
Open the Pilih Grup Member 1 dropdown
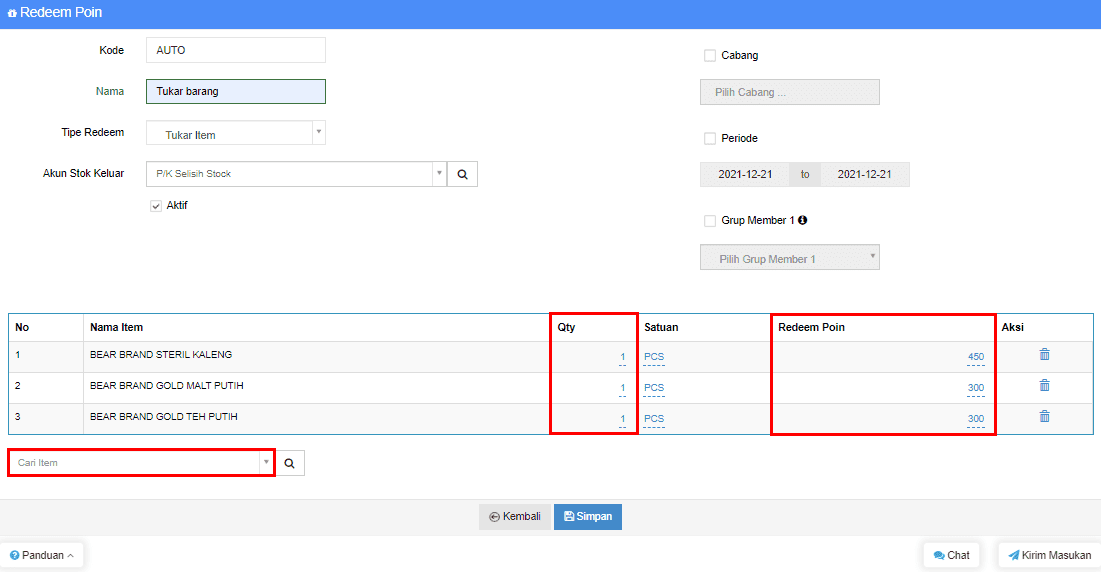click(790, 258)
